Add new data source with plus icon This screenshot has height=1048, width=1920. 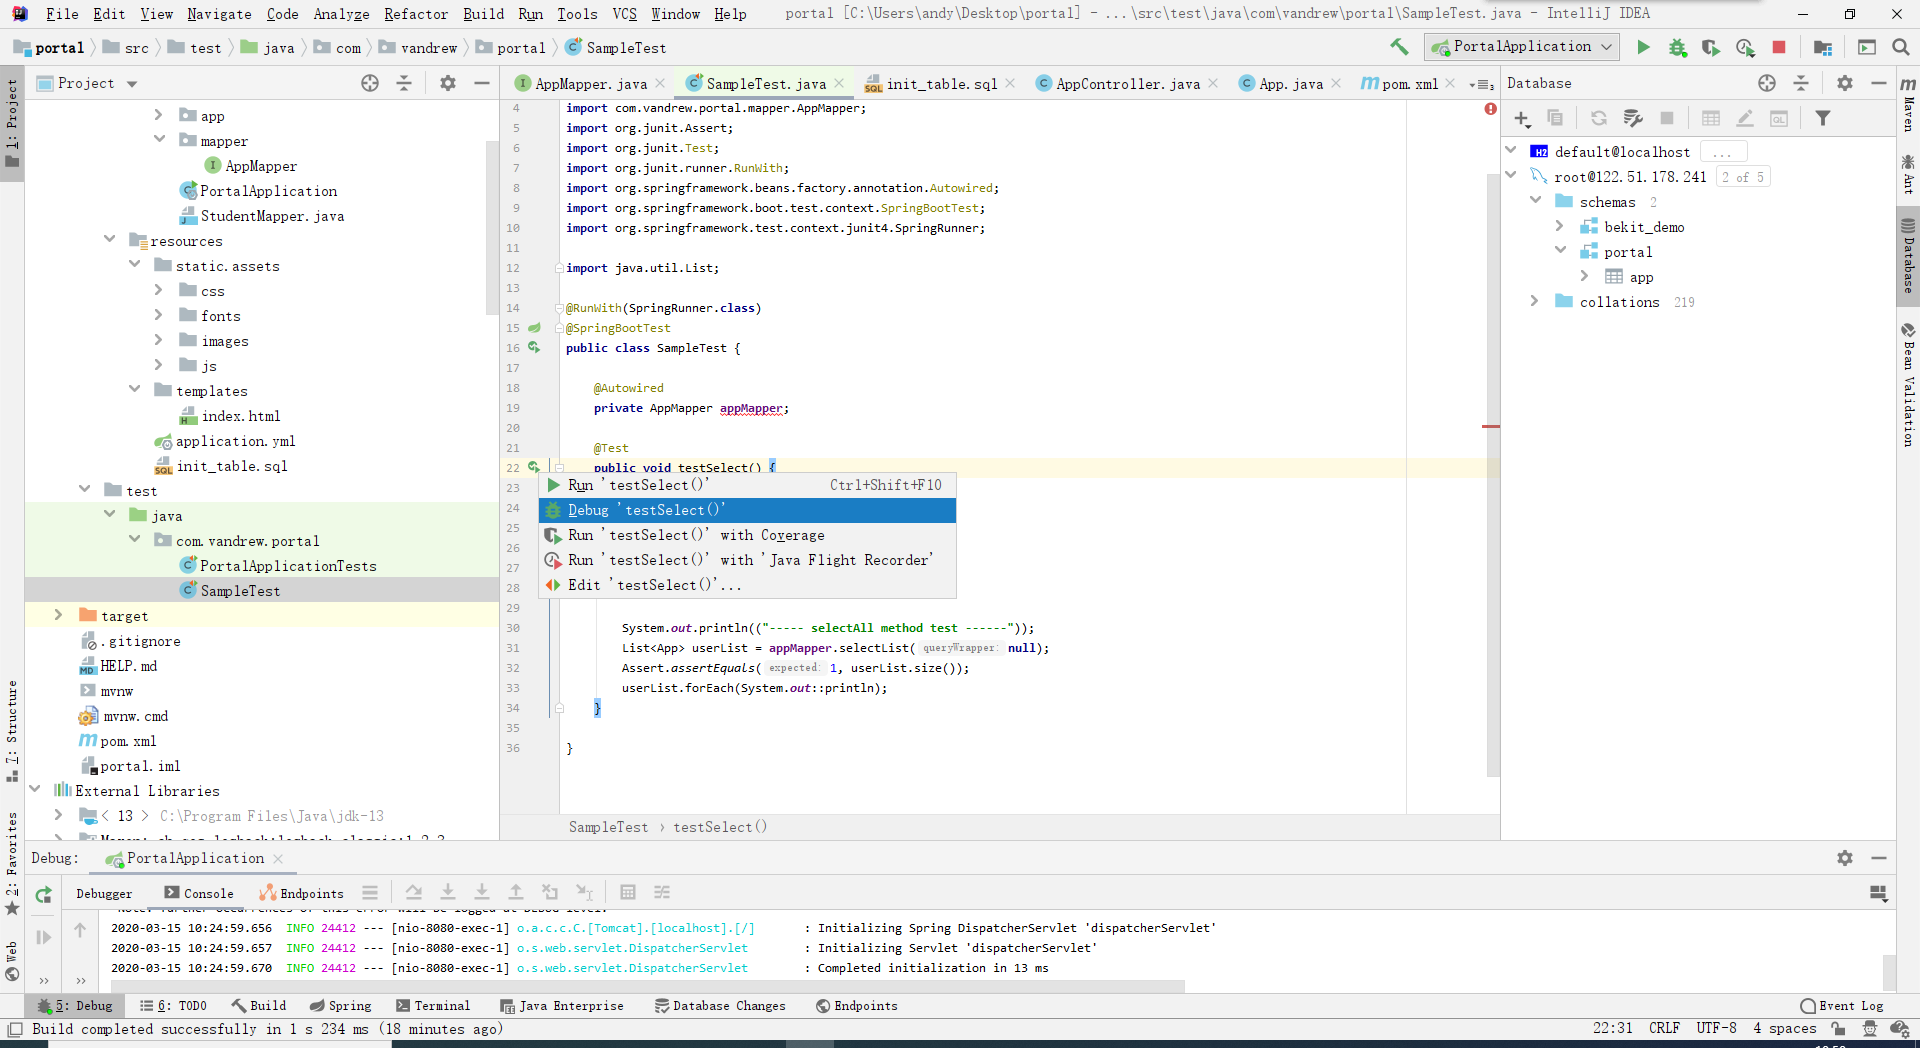click(x=1522, y=119)
